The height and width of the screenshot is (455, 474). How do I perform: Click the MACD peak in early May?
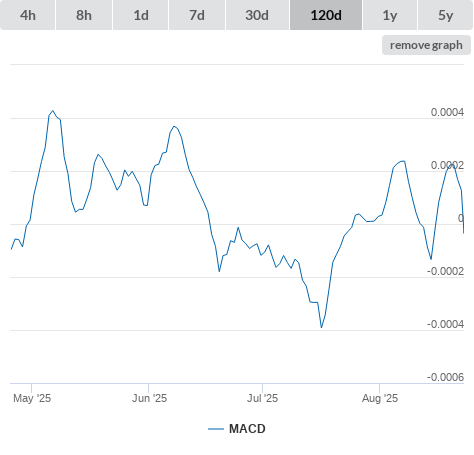[x=53, y=111]
